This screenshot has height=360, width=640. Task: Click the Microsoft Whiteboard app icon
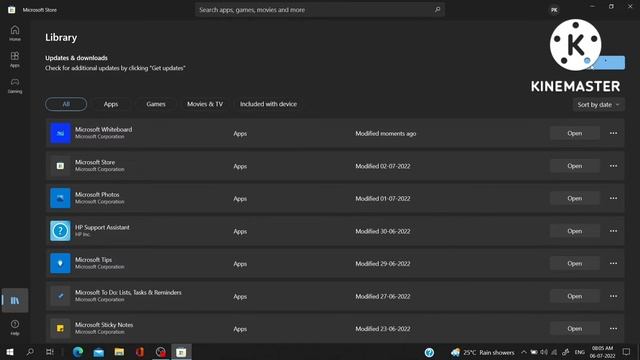60,133
